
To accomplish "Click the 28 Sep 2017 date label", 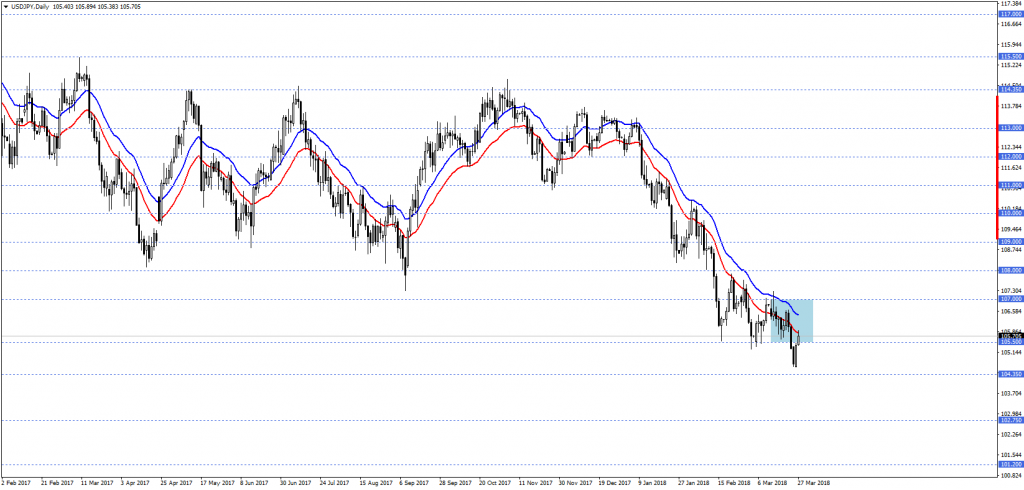I will coord(456,484).
